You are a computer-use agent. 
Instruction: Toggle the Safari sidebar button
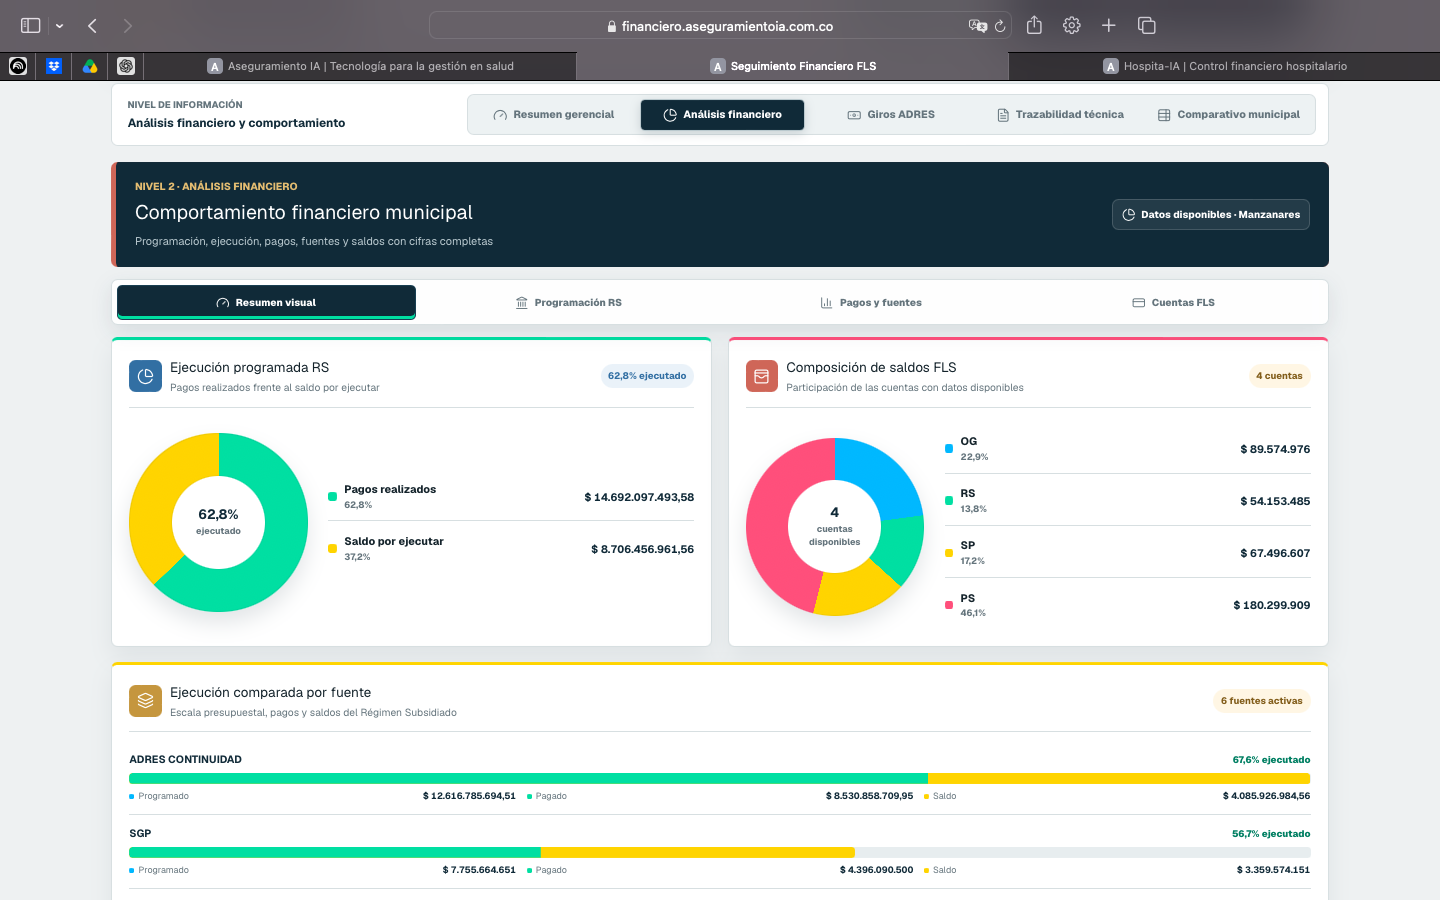pyautogui.click(x=31, y=26)
